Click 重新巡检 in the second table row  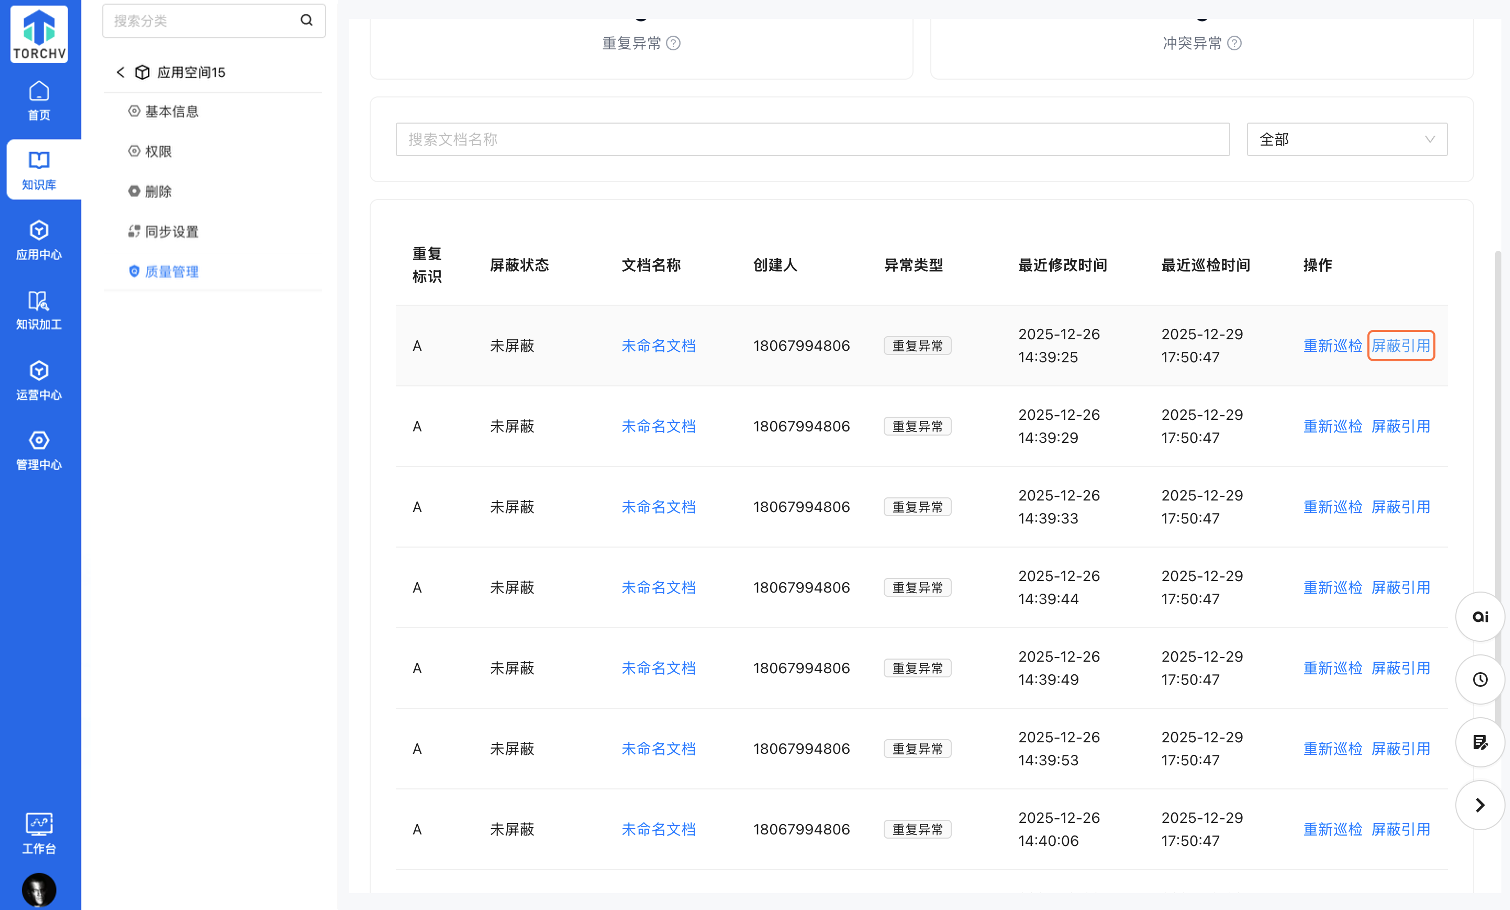1332,427
